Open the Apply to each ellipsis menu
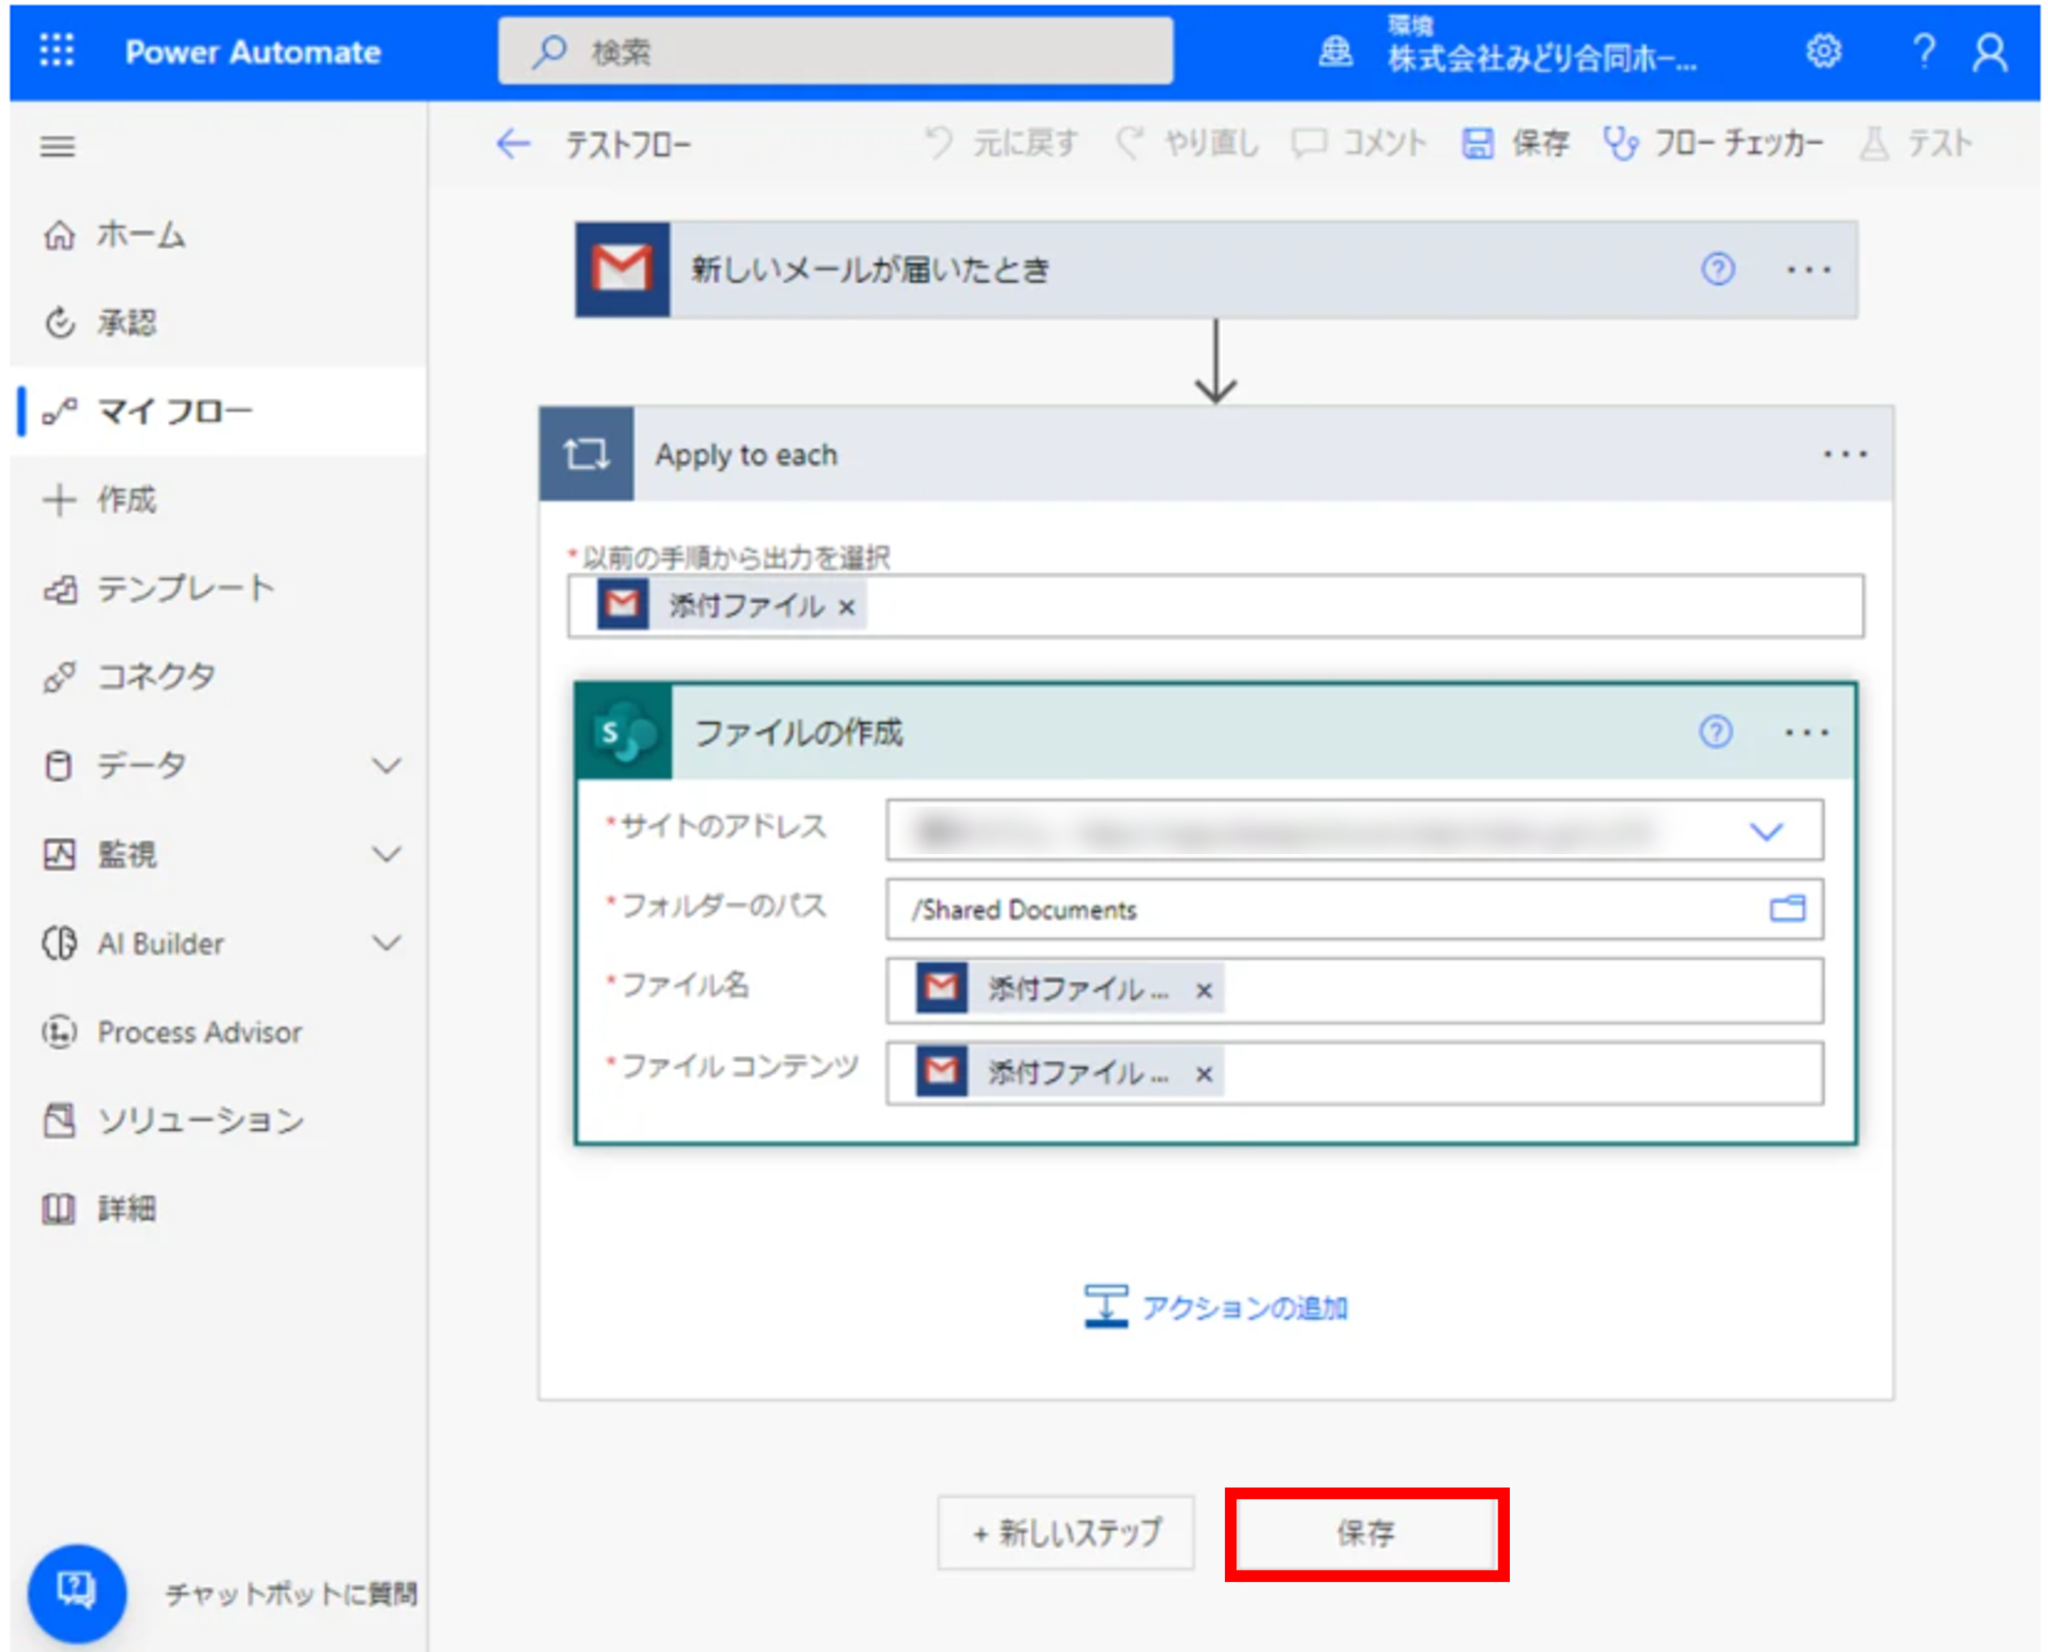Screen dimensions: 2048x1652 (x=1843, y=453)
